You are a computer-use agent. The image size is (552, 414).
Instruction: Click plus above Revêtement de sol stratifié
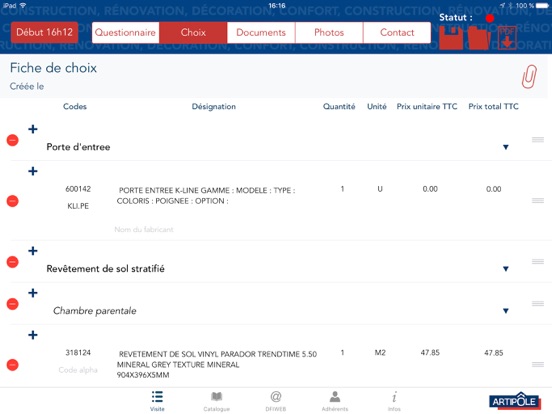pos(33,251)
